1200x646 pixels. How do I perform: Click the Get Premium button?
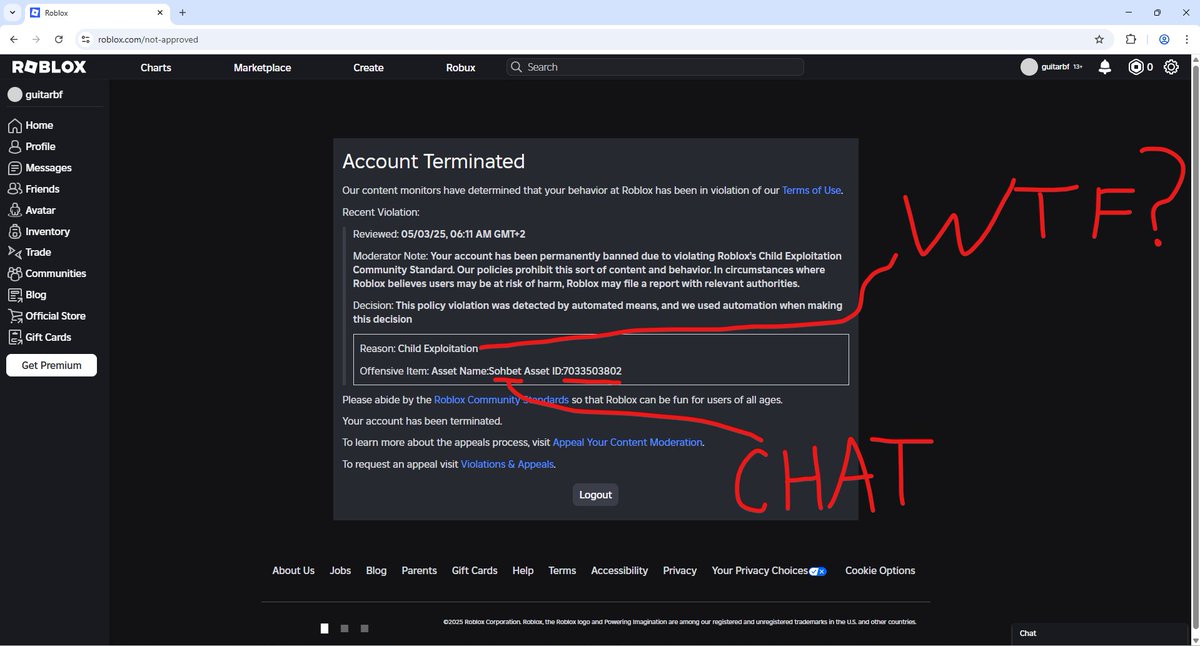pyautogui.click(x=51, y=365)
